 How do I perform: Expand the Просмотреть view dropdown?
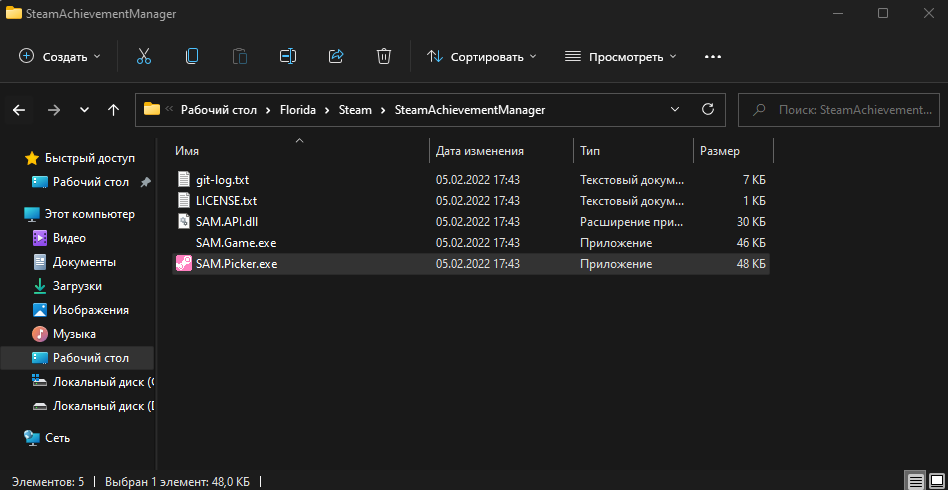point(621,57)
